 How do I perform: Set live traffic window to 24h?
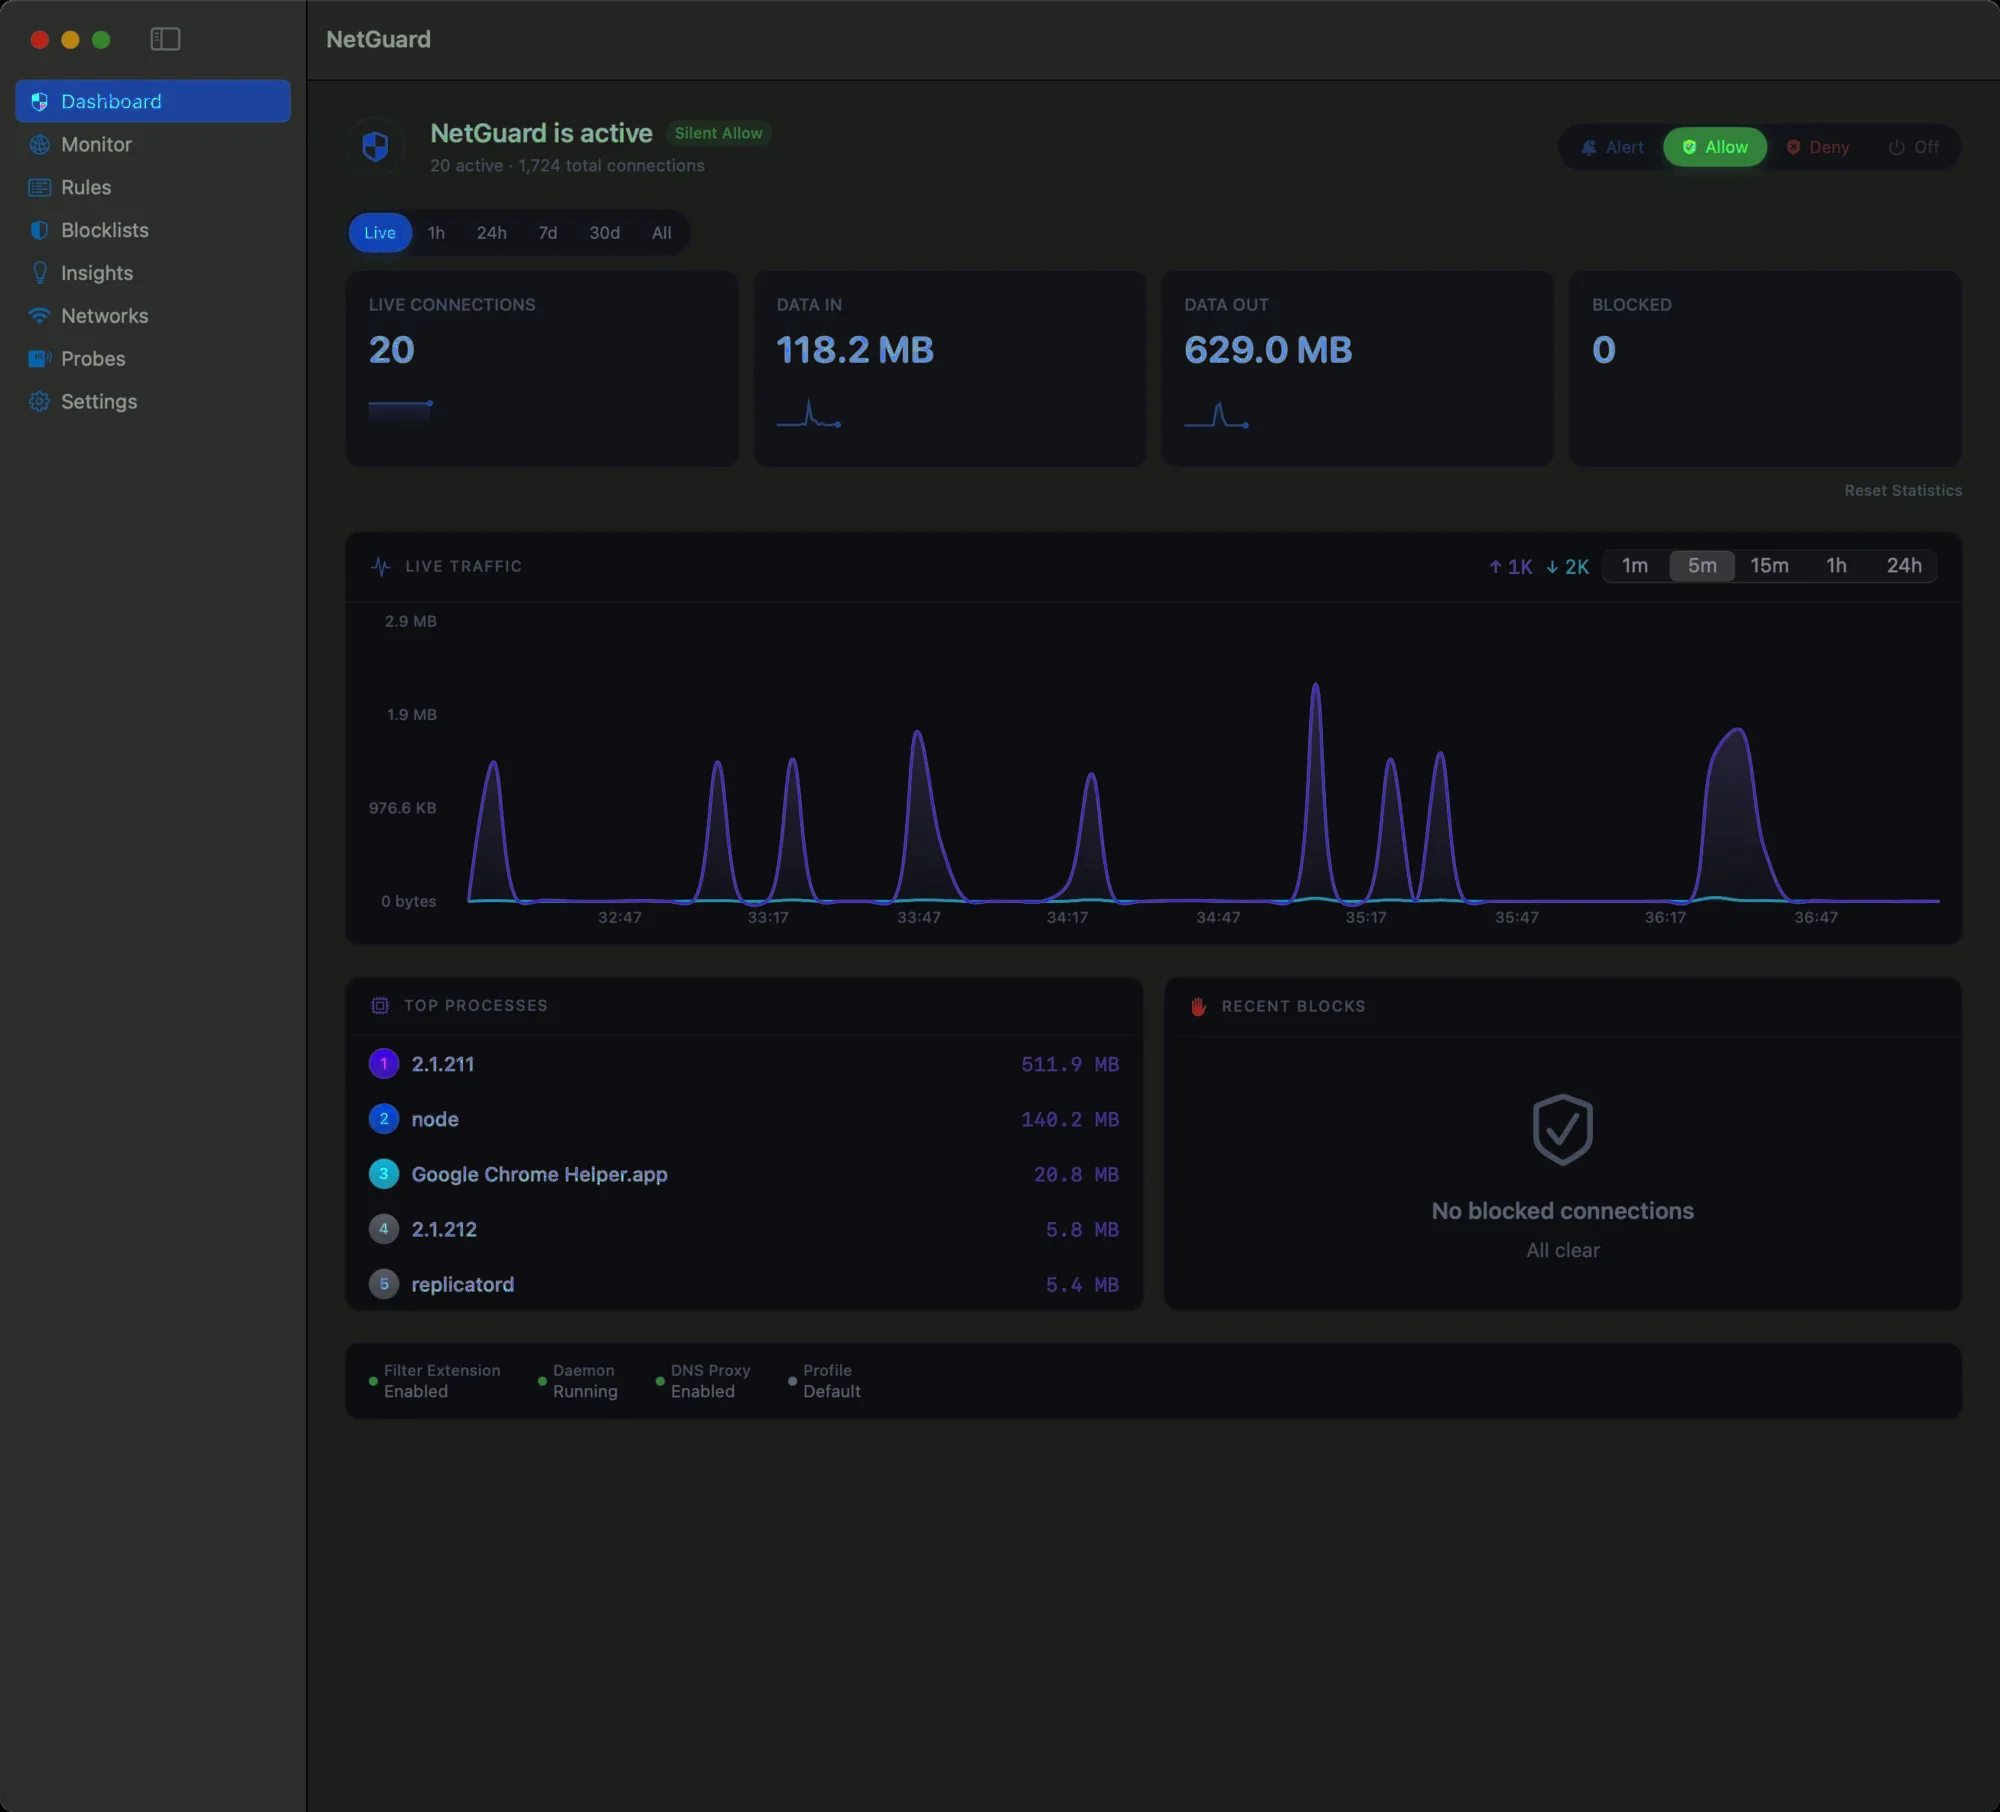[x=1904, y=566]
